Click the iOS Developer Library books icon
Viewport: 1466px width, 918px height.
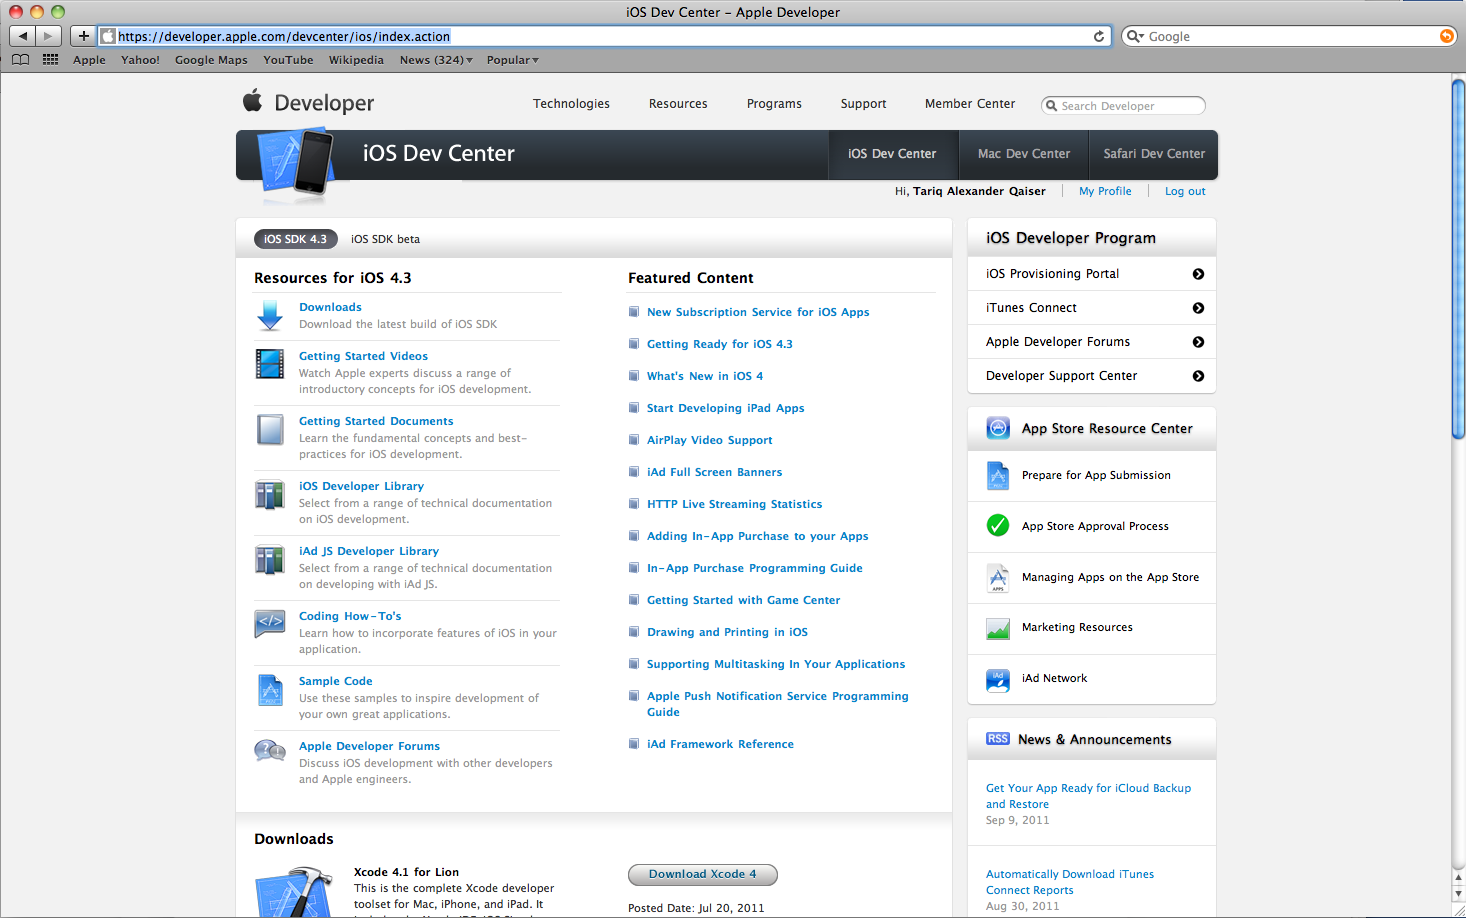click(x=270, y=494)
